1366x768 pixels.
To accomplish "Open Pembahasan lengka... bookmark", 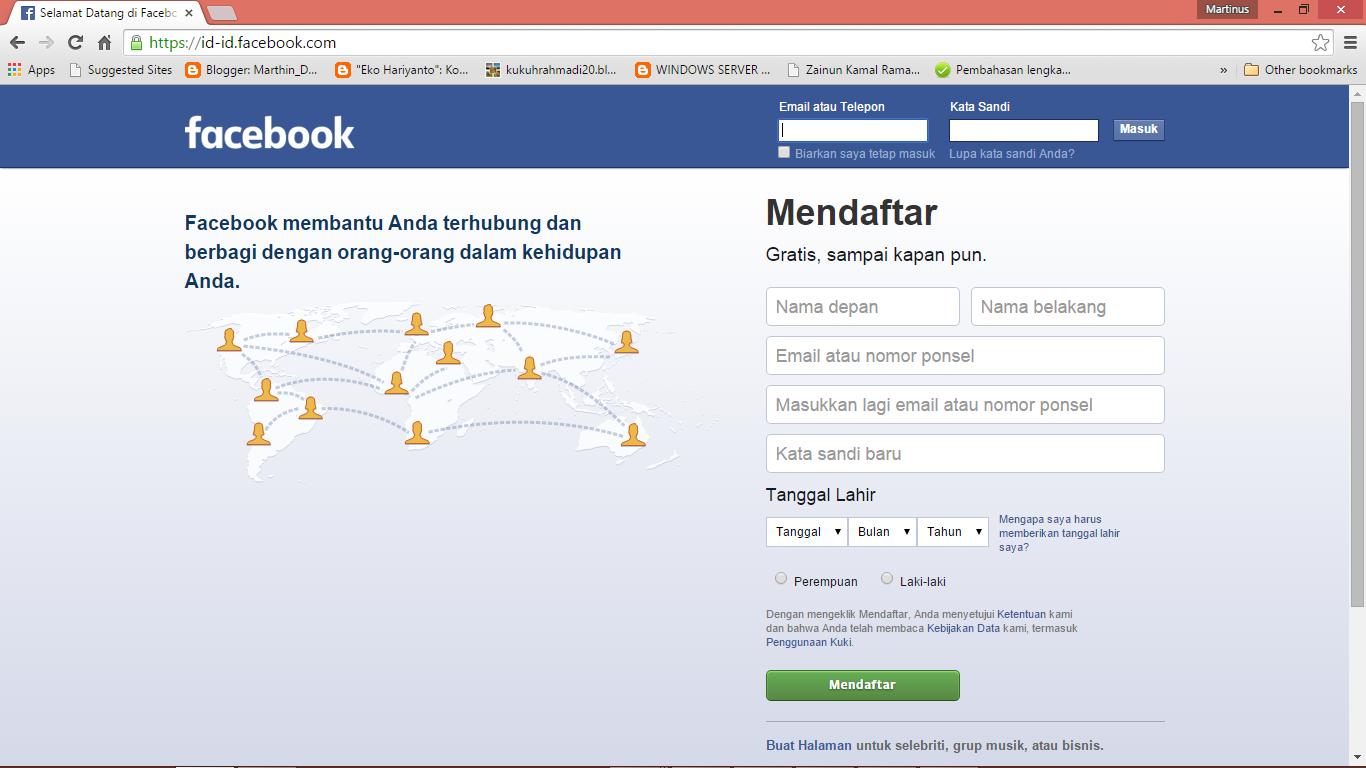I will tap(1003, 70).
